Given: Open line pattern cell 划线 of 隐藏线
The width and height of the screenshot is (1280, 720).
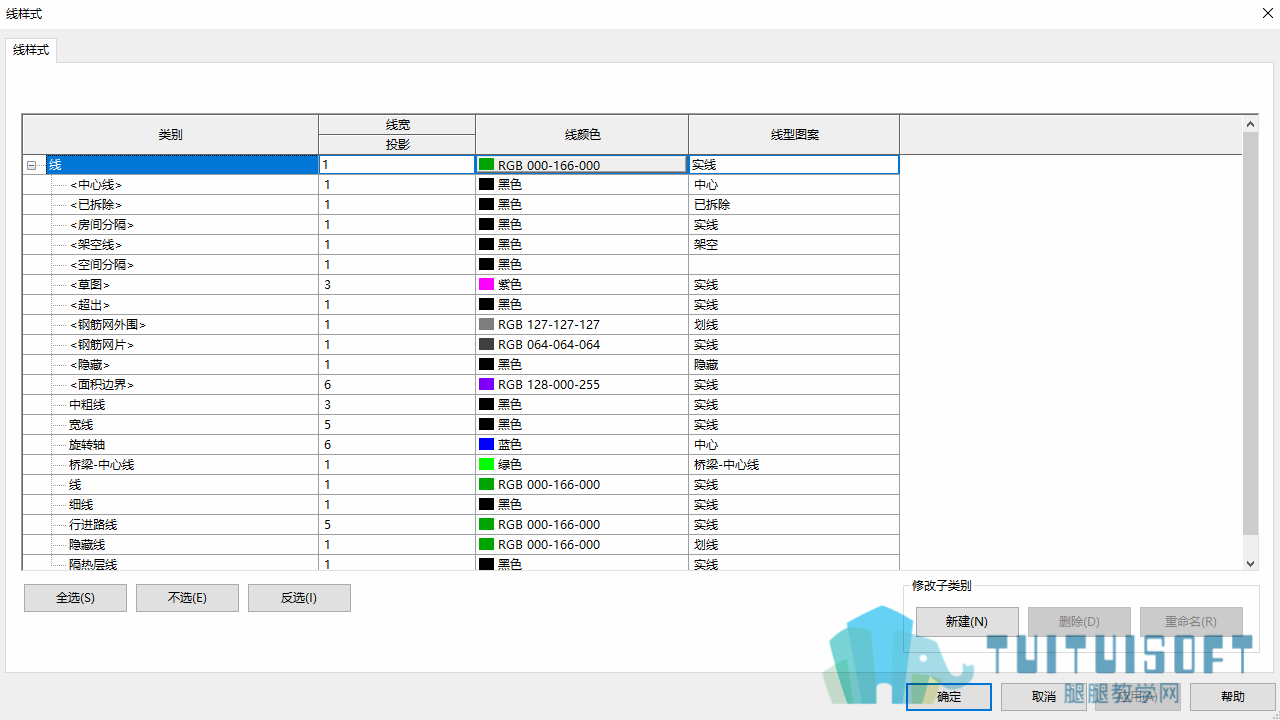Looking at the screenshot, I should [794, 545].
